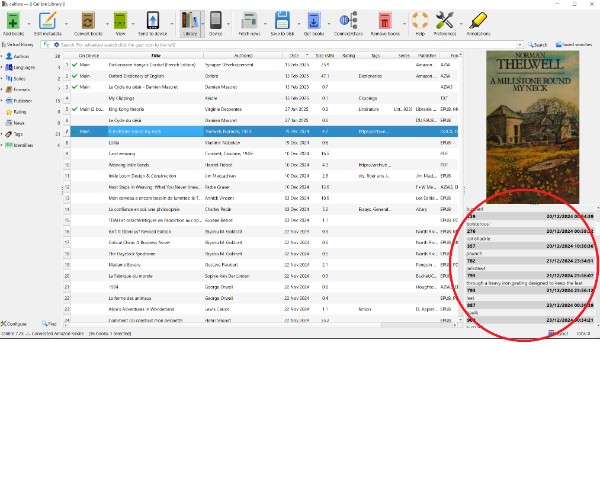
Task: Click the Convert books icon
Action: [87, 22]
